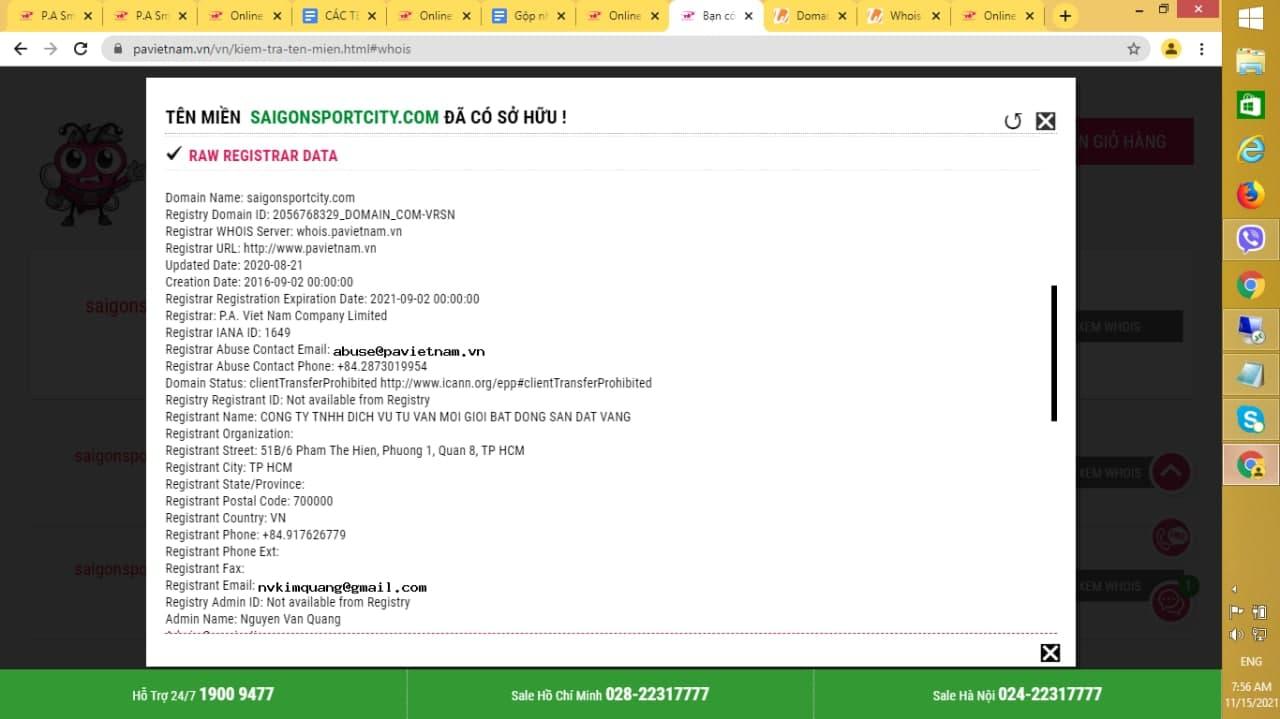This screenshot has height=719, width=1280.
Task: Click the Registry Domain ID line
Action: (310, 214)
